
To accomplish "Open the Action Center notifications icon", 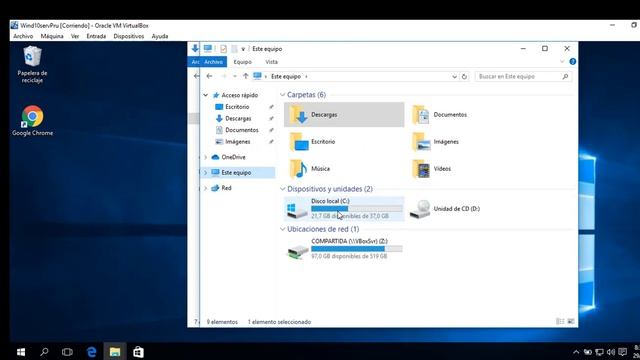I will click(x=622, y=352).
